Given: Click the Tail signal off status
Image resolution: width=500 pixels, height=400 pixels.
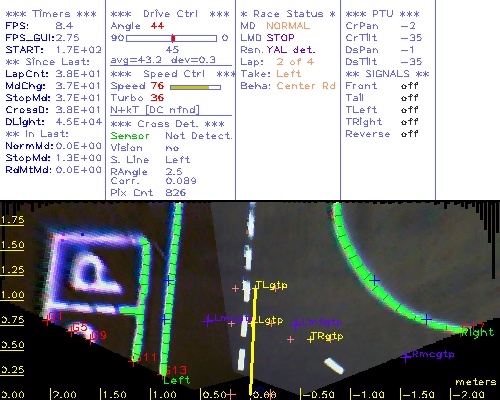Looking at the screenshot, I should pos(409,98).
